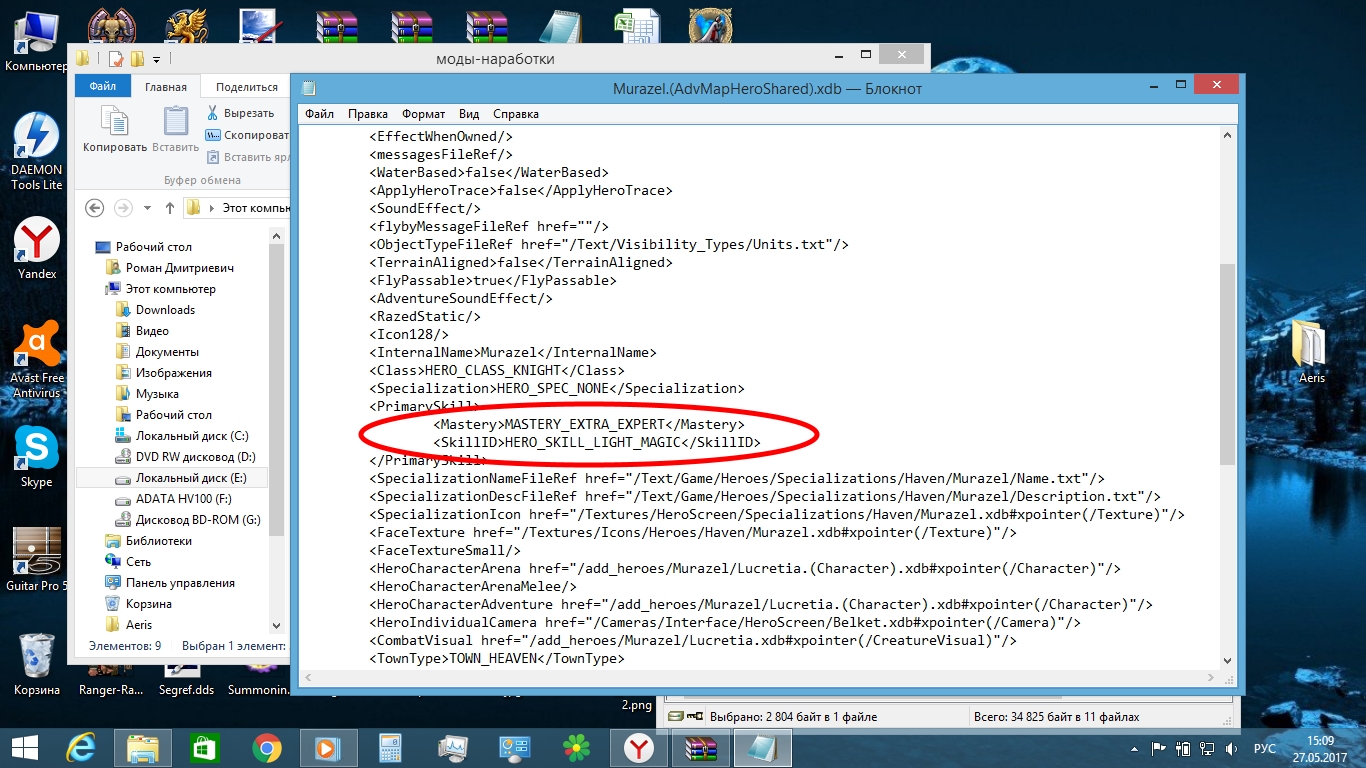1366x768 pixels.
Task: Open the Справка menu in Notepad
Action: click(x=516, y=114)
